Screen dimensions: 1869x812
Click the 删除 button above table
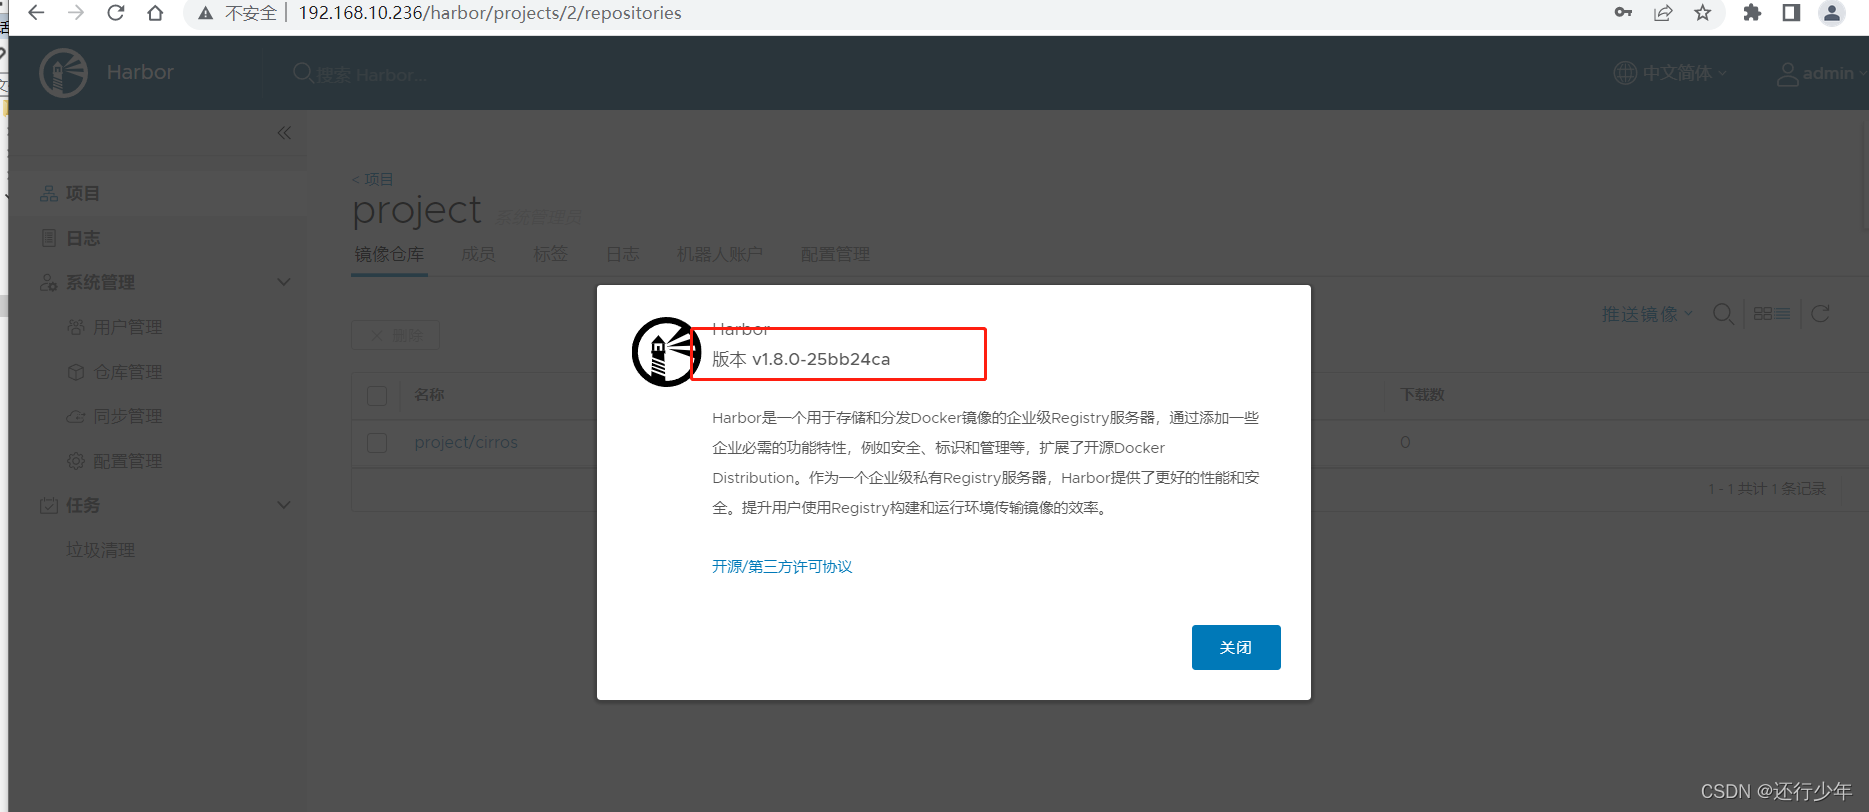[395, 335]
